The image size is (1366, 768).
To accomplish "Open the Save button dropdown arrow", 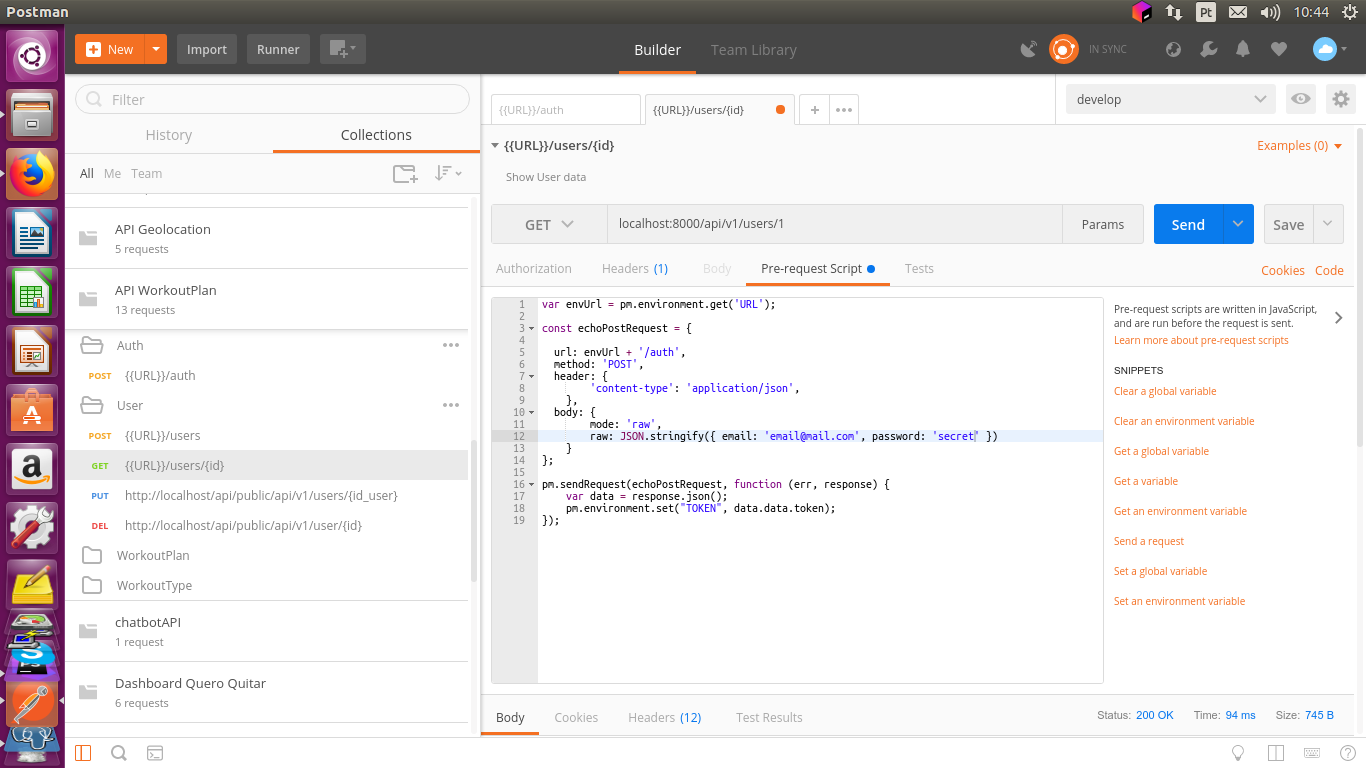I will 1328,224.
